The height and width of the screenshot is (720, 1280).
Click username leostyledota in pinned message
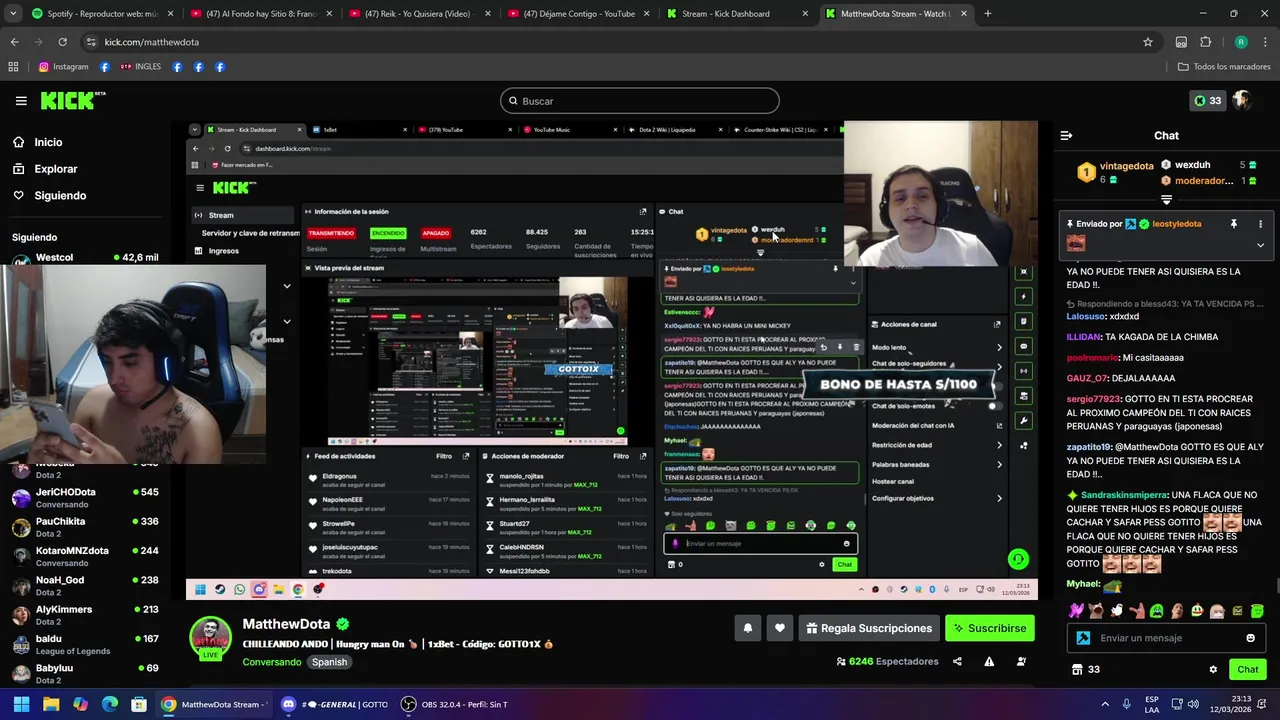[x=1176, y=224]
